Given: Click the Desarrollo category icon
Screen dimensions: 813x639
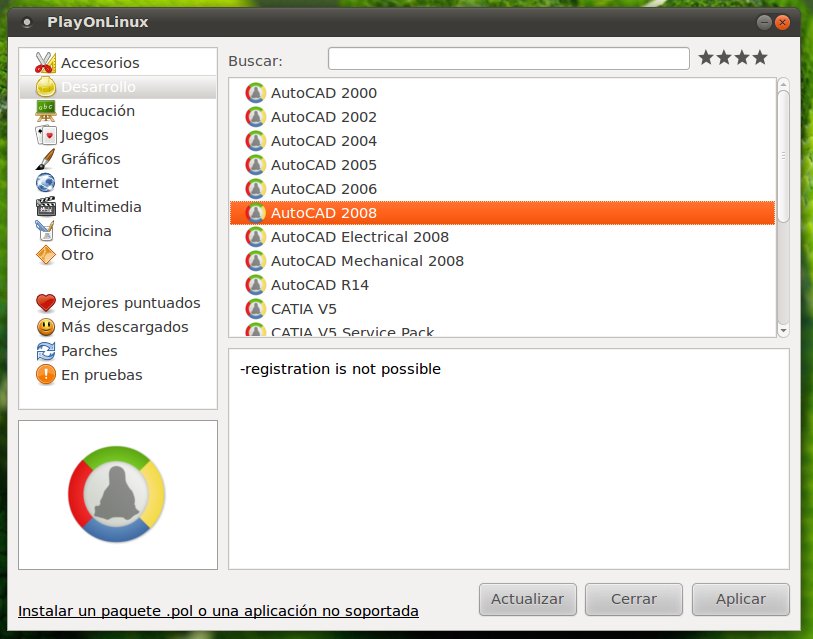Looking at the screenshot, I should point(46,87).
